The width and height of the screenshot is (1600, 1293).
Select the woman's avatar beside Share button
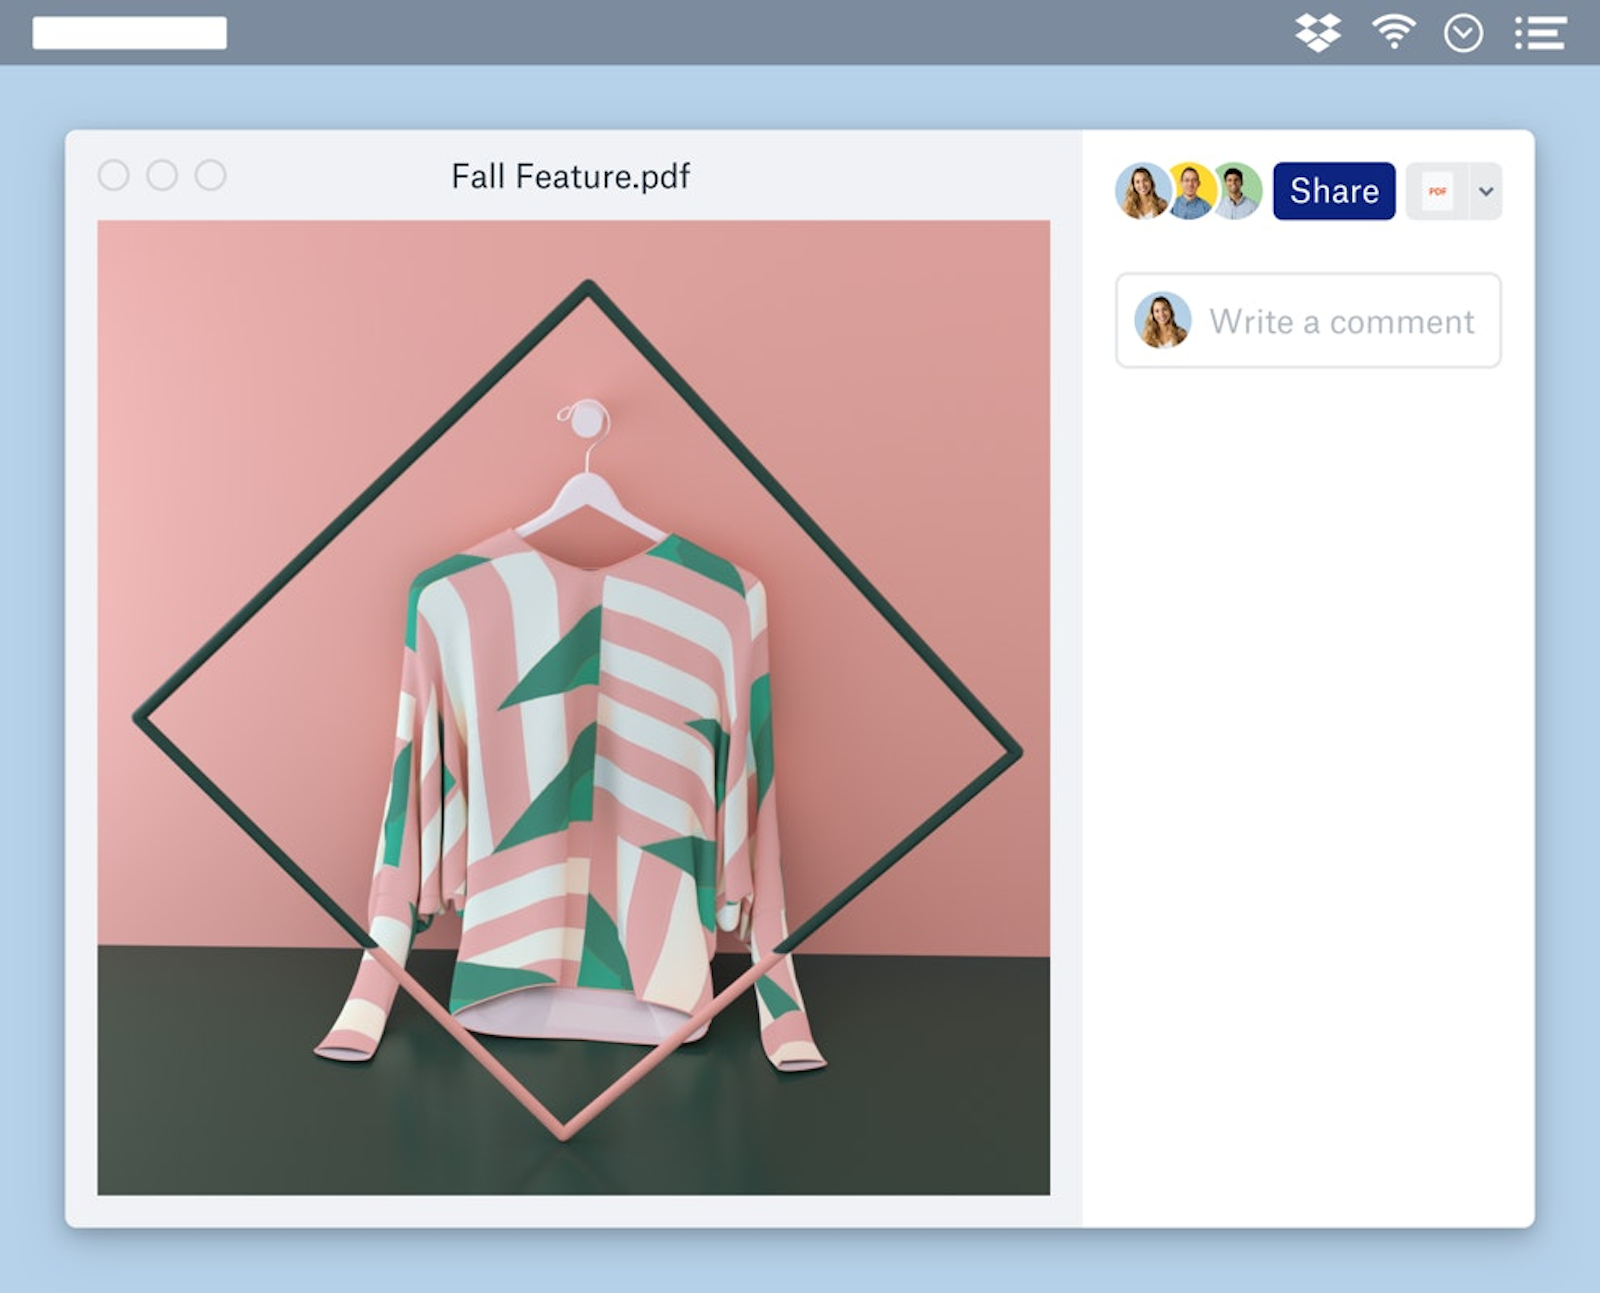point(1141,191)
